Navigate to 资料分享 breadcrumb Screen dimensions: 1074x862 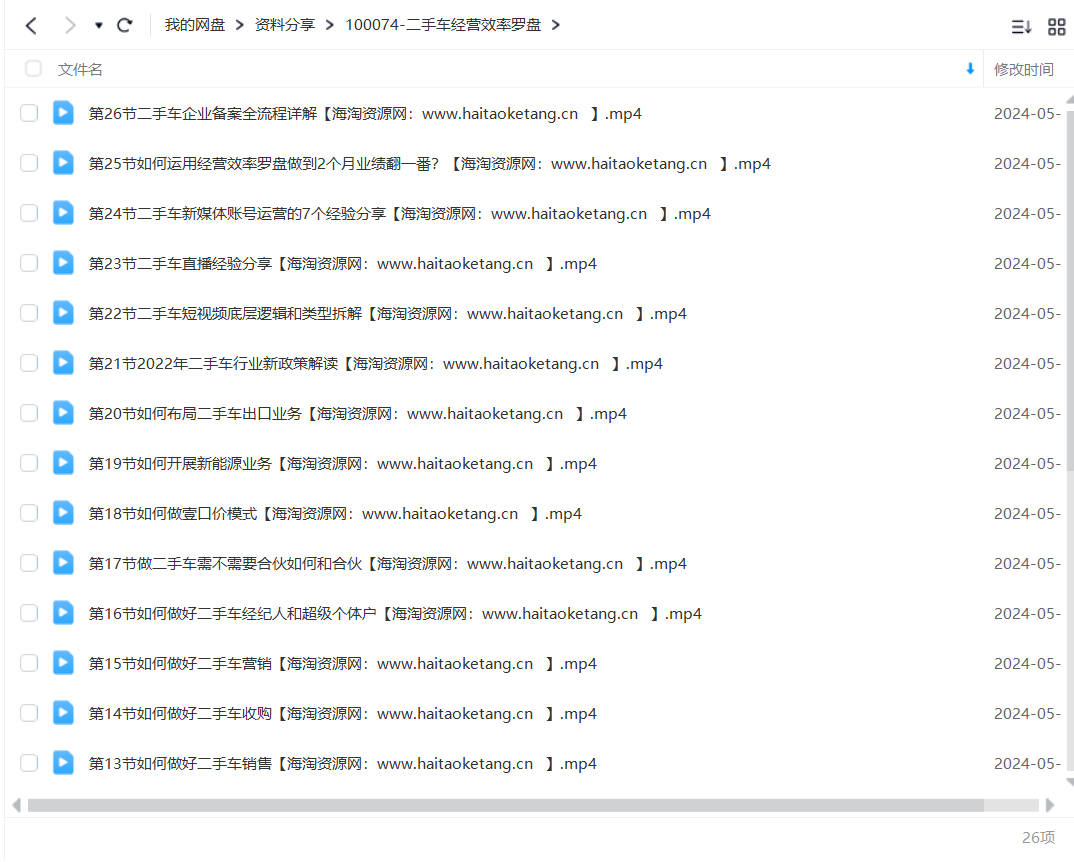[285, 25]
